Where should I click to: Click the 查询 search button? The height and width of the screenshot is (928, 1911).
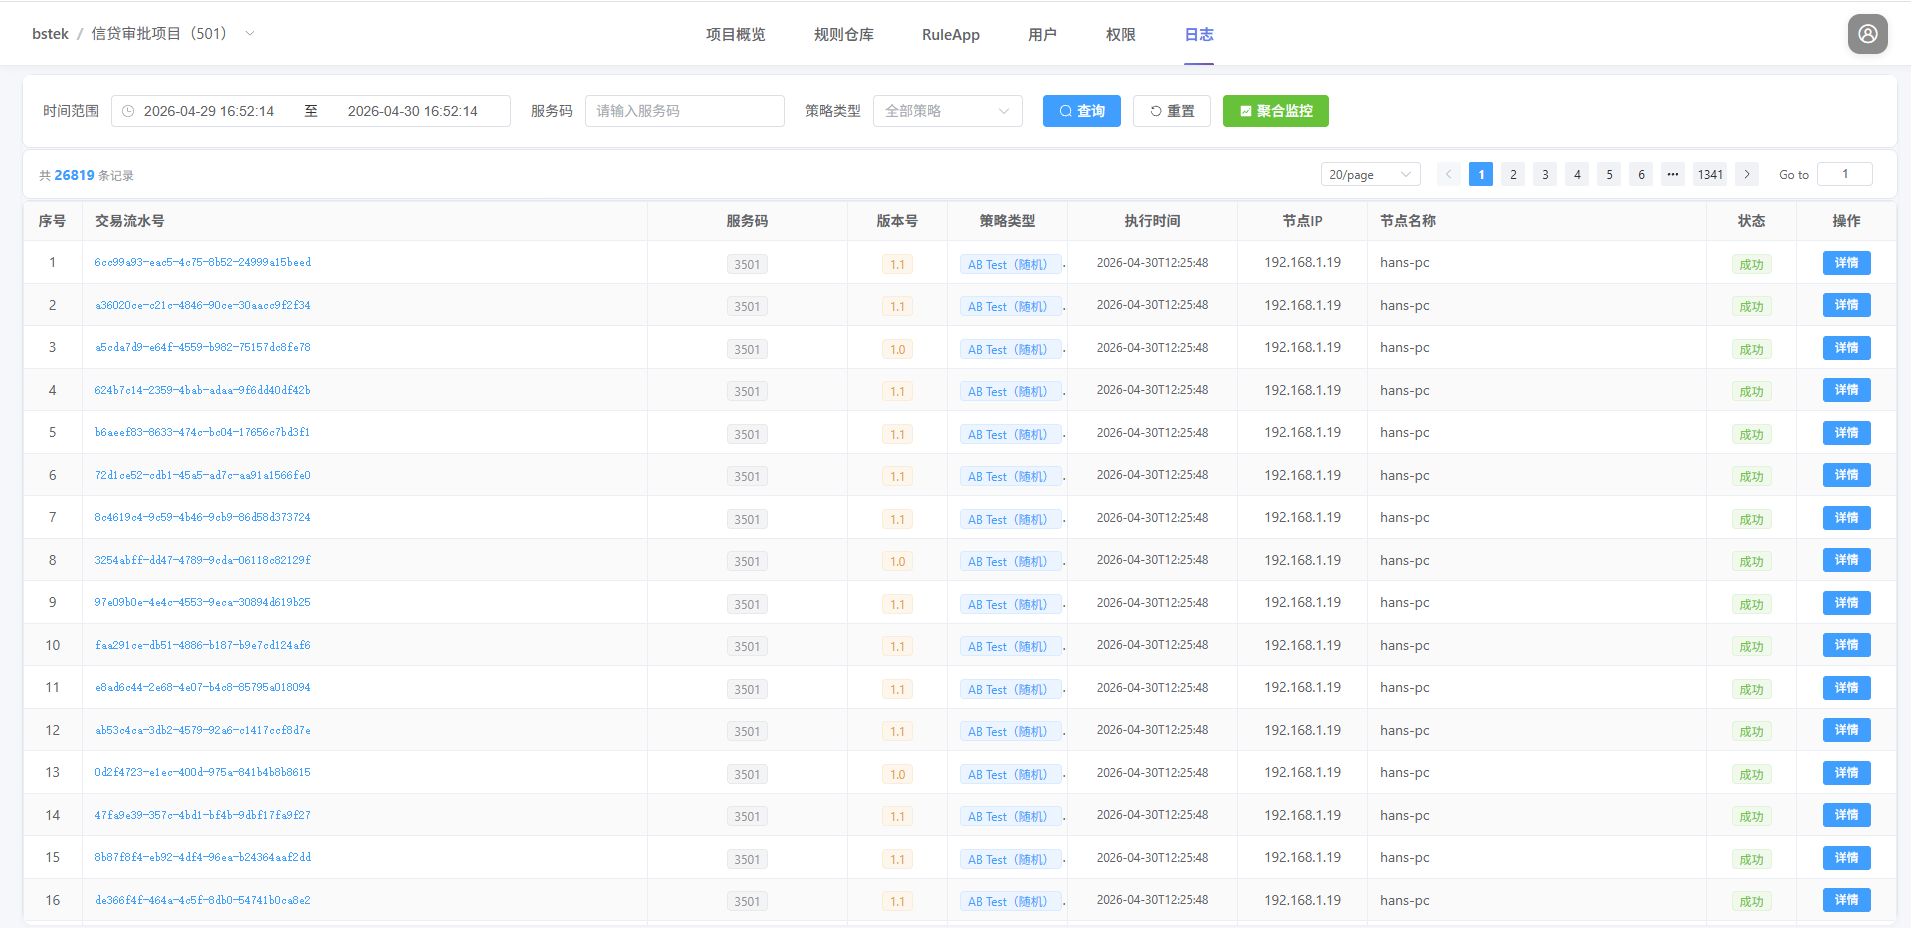(1081, 111)
